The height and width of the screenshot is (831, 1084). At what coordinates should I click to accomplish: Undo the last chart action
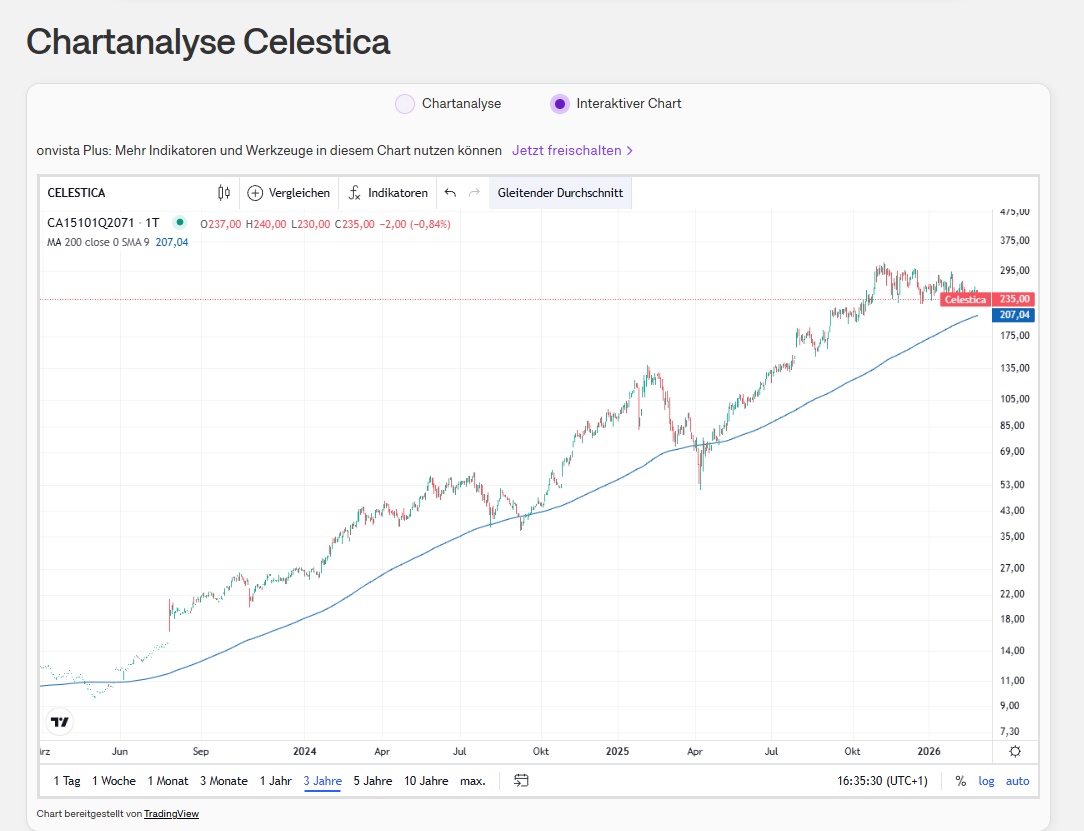point(450,193)
